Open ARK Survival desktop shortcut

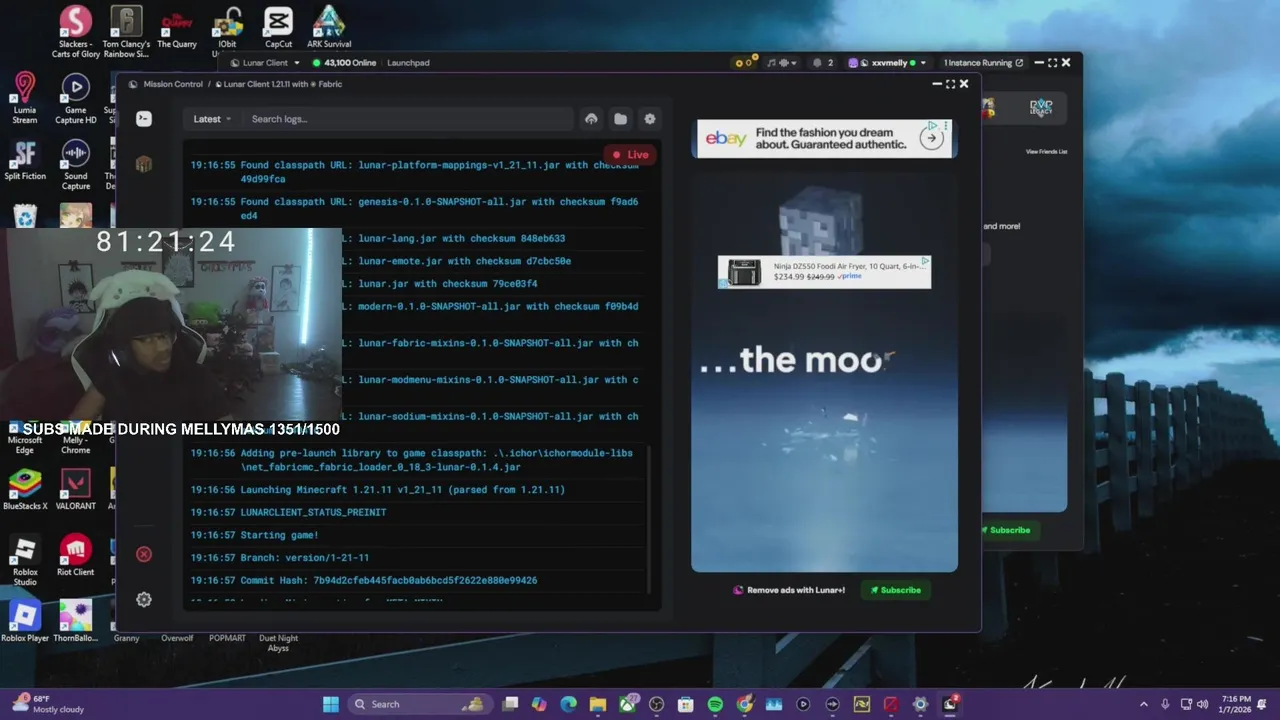pos(329,28)
